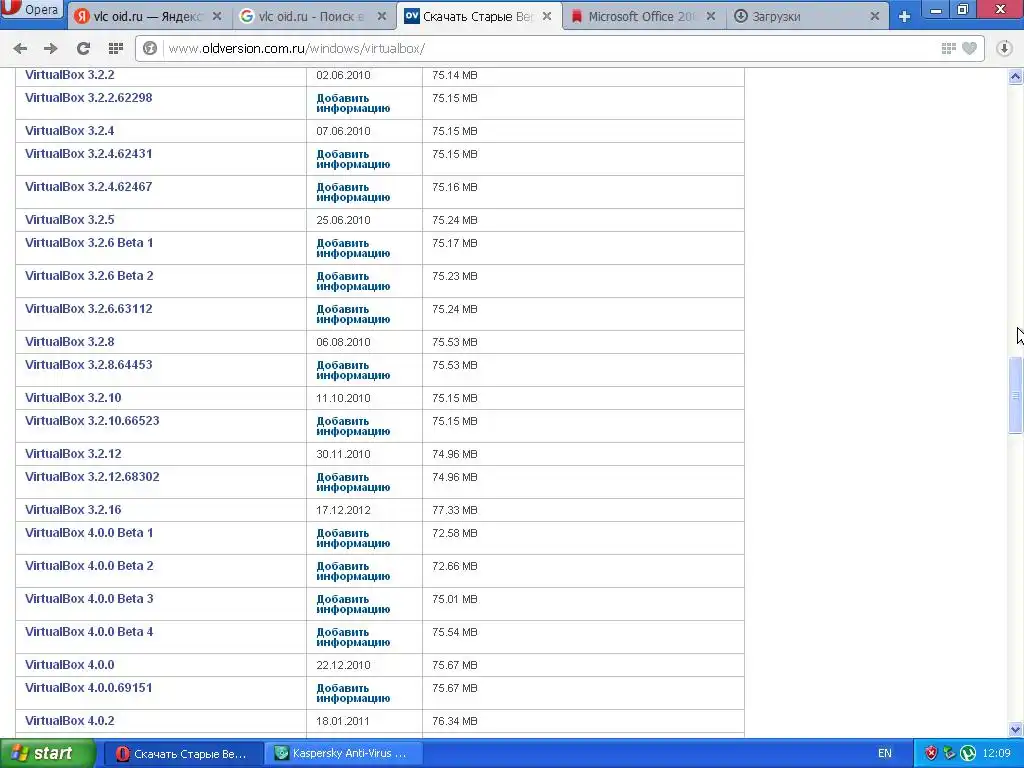The height and width of the screenshot is (768, 1024).
Task: Go back to previous page
Action: pyautogui.click(x=20, y=48)
